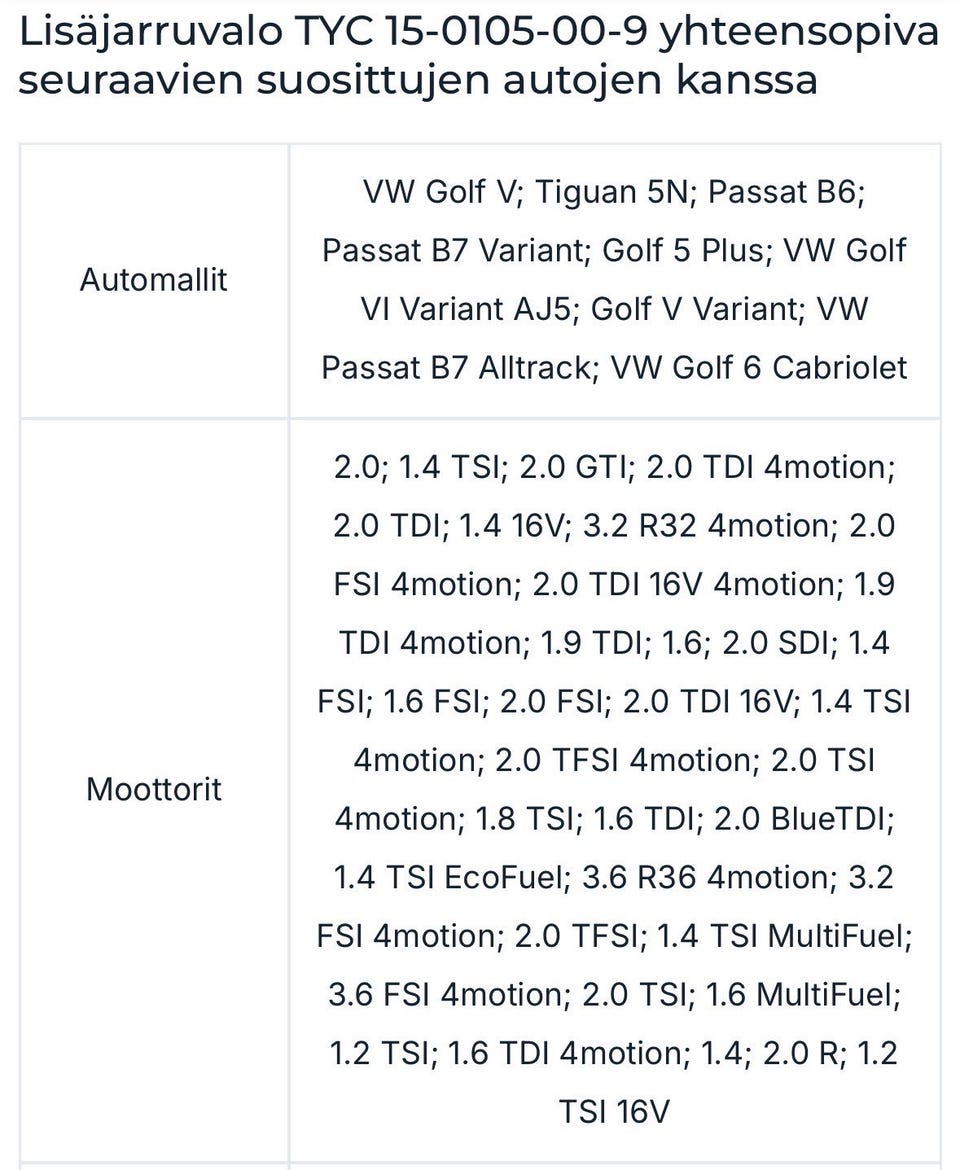960x1170 pixels.
Task: Click the VW Golf 6 Cabriolet text
Action: tap(760, 368)
